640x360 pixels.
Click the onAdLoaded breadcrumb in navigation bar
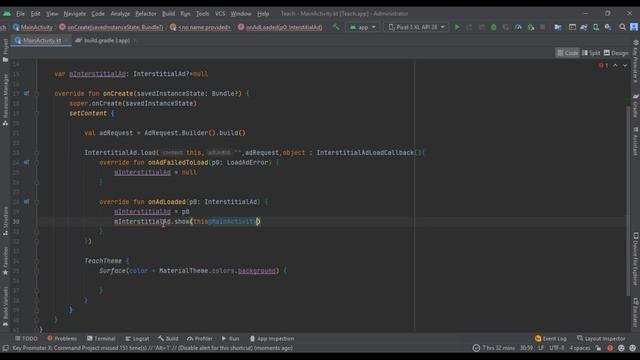click(281, 27)
